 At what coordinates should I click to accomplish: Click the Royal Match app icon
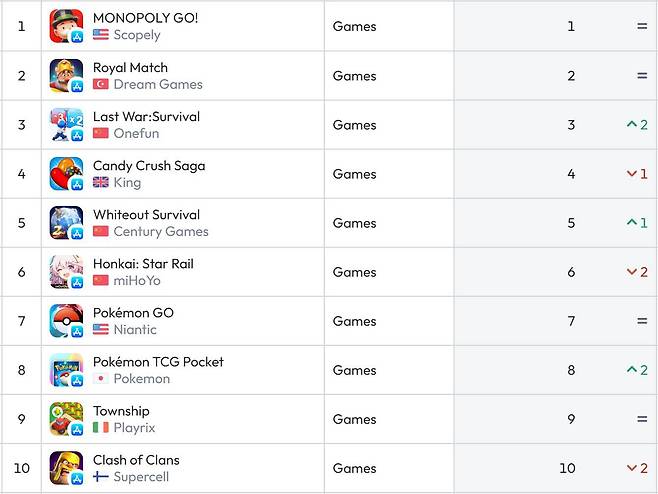[66, 76]
